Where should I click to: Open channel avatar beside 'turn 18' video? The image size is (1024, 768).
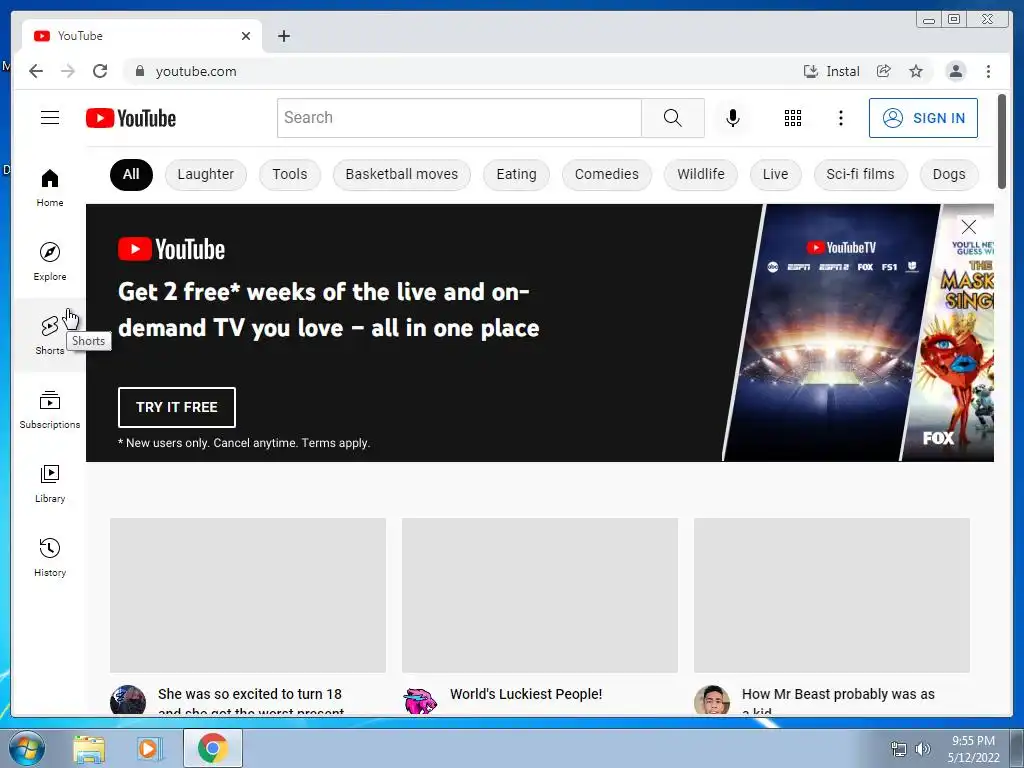tap(128, 700)
